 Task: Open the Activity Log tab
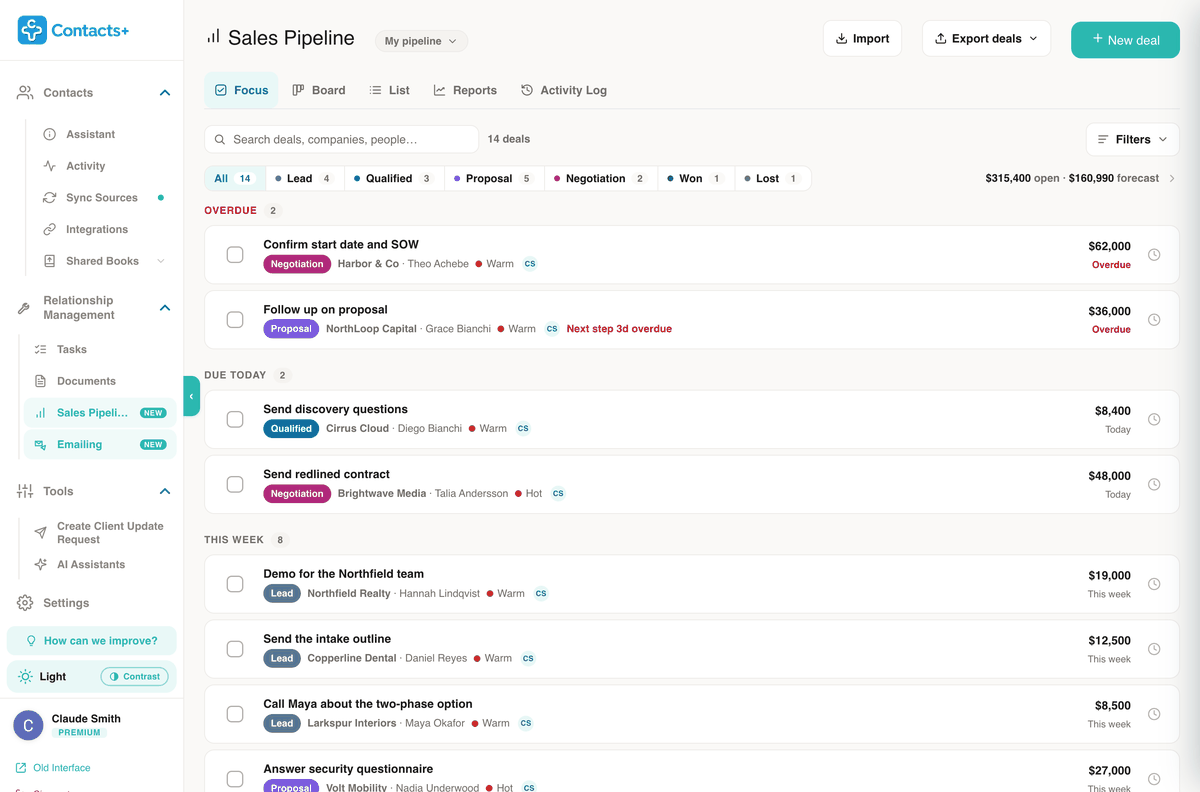[564, 90]
